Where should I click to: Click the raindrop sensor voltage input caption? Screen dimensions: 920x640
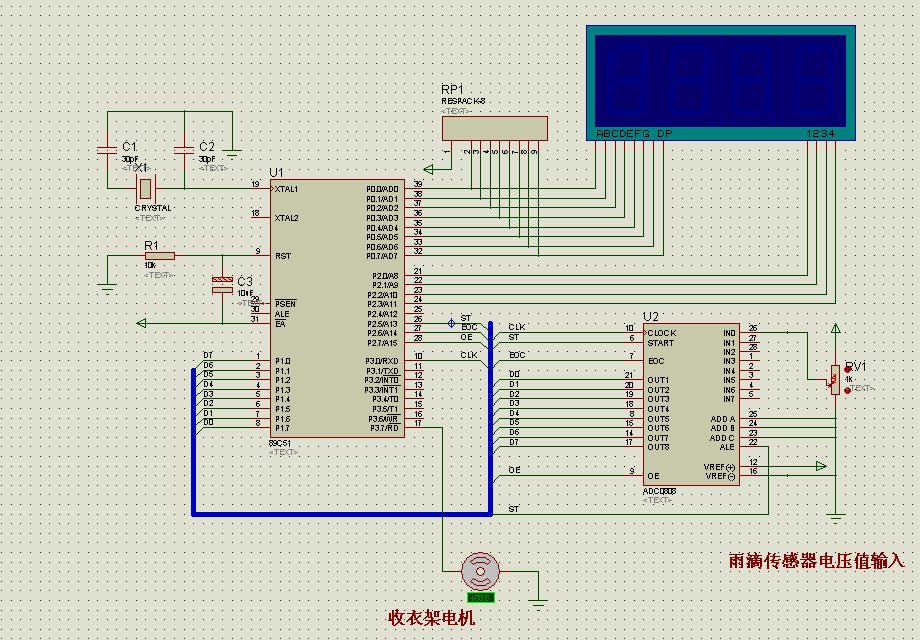(x=817, y=561)
